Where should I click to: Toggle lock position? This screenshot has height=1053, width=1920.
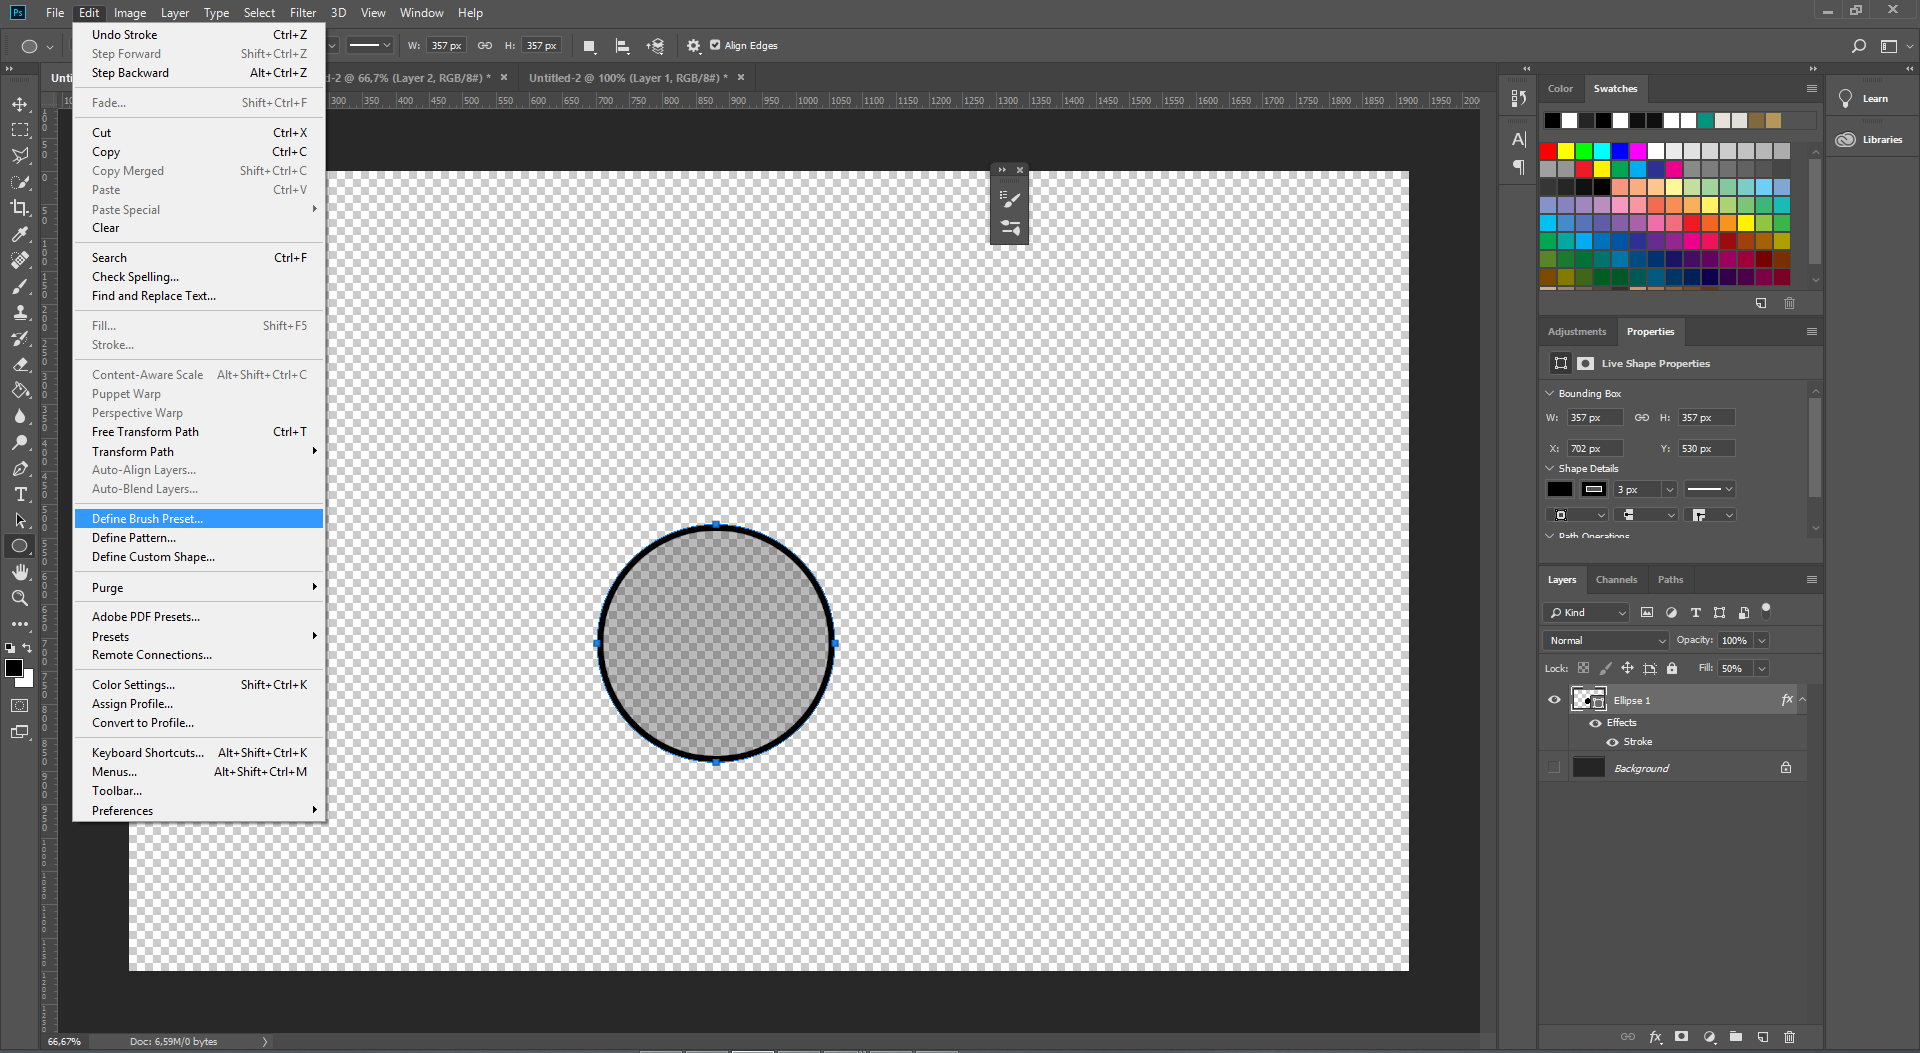tap(1627, 668)
